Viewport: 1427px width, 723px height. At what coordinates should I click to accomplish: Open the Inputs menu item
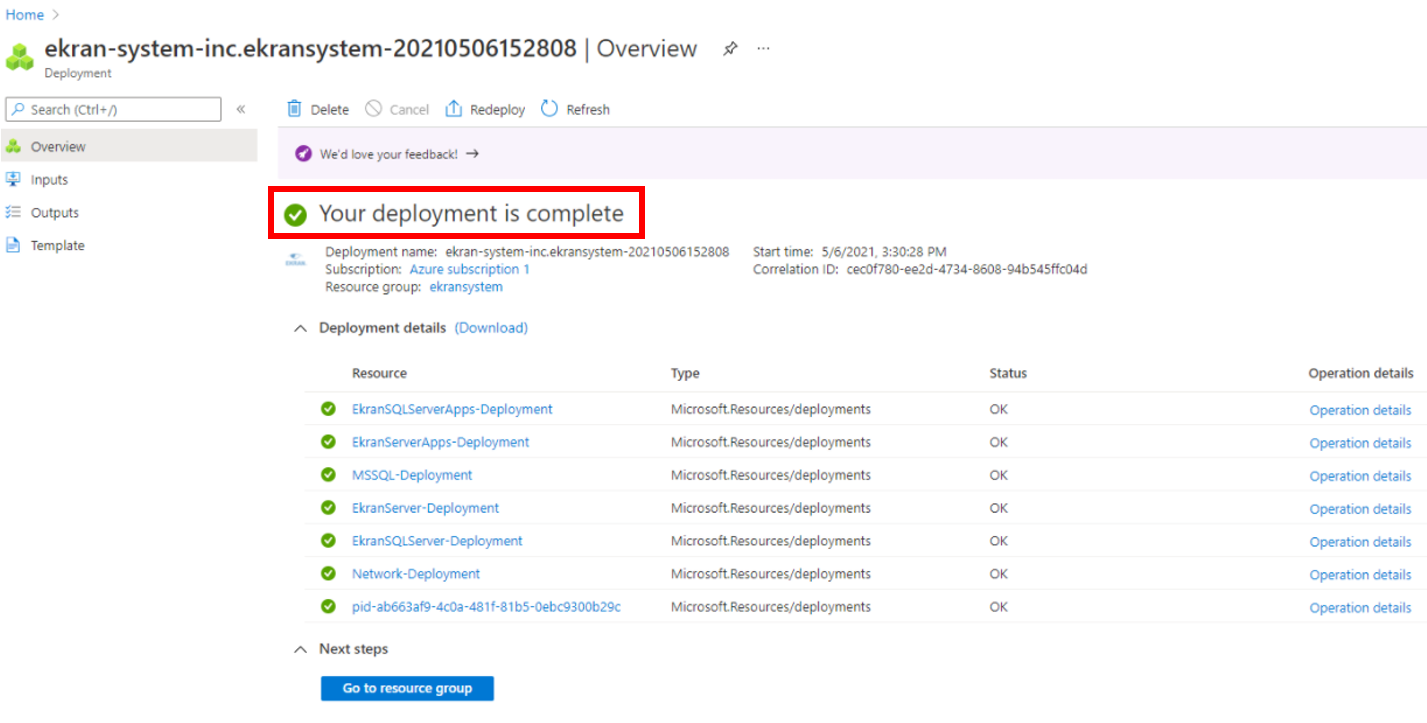(x=49, y=180)
